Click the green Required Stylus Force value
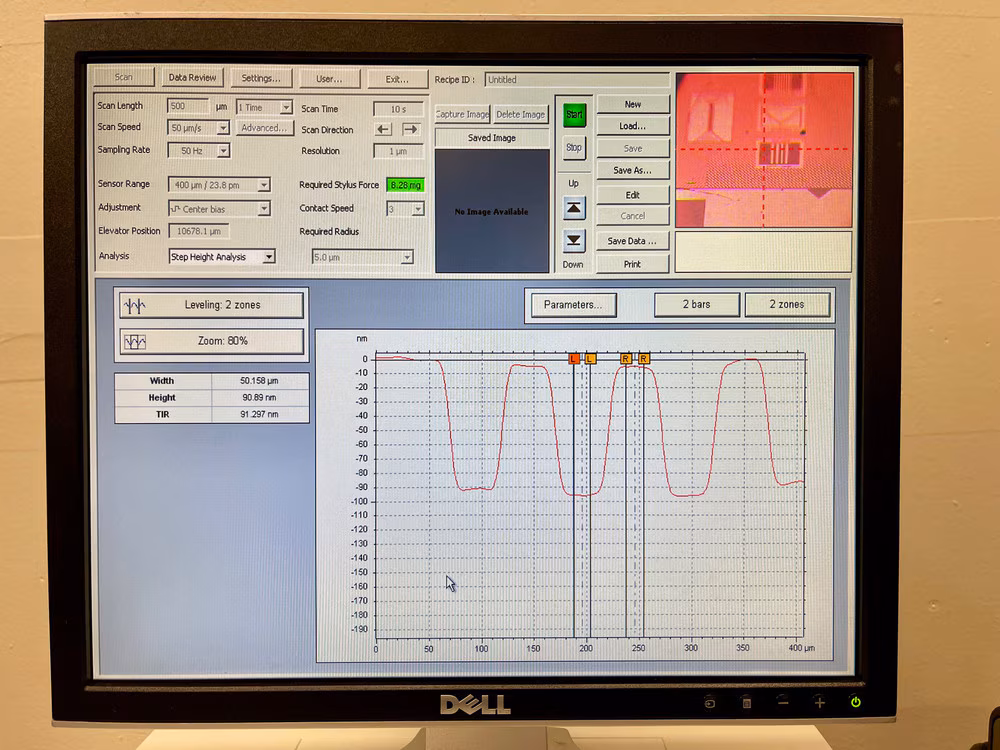This screenshot has height=750, width=1000. [406, 185]
